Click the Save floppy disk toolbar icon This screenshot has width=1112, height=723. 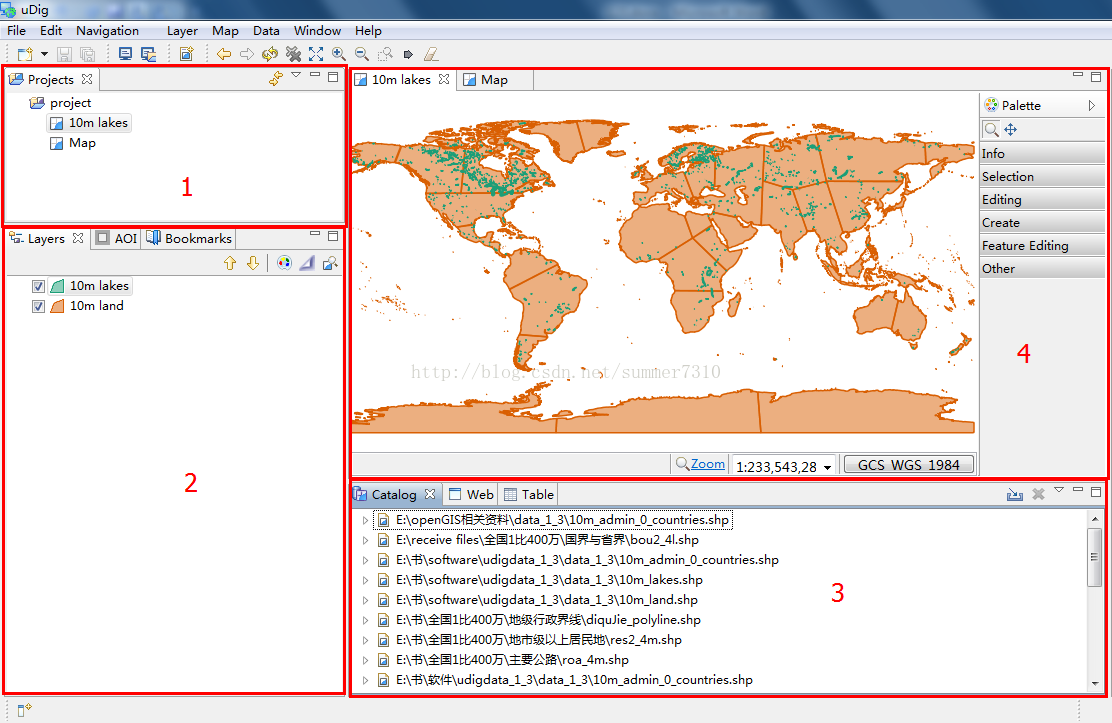click(x=65, y=54)
